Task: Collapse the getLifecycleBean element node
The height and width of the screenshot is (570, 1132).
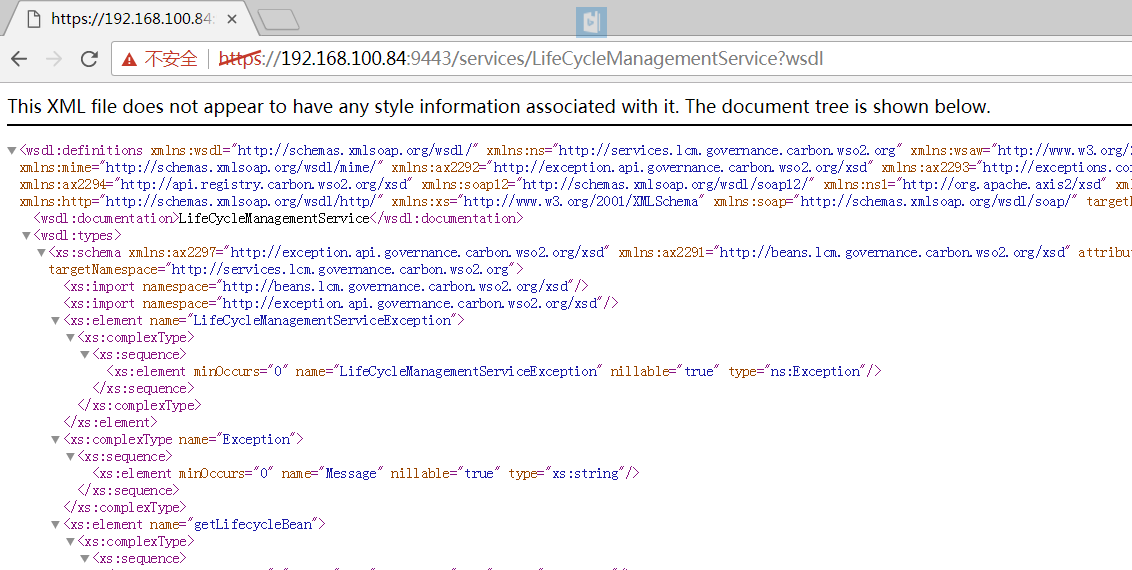Action: tap(56, 525)
